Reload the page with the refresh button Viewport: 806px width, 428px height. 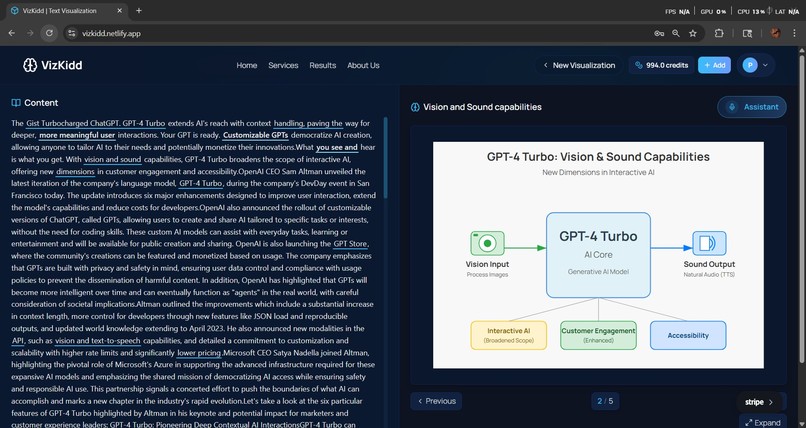[49, 33]
